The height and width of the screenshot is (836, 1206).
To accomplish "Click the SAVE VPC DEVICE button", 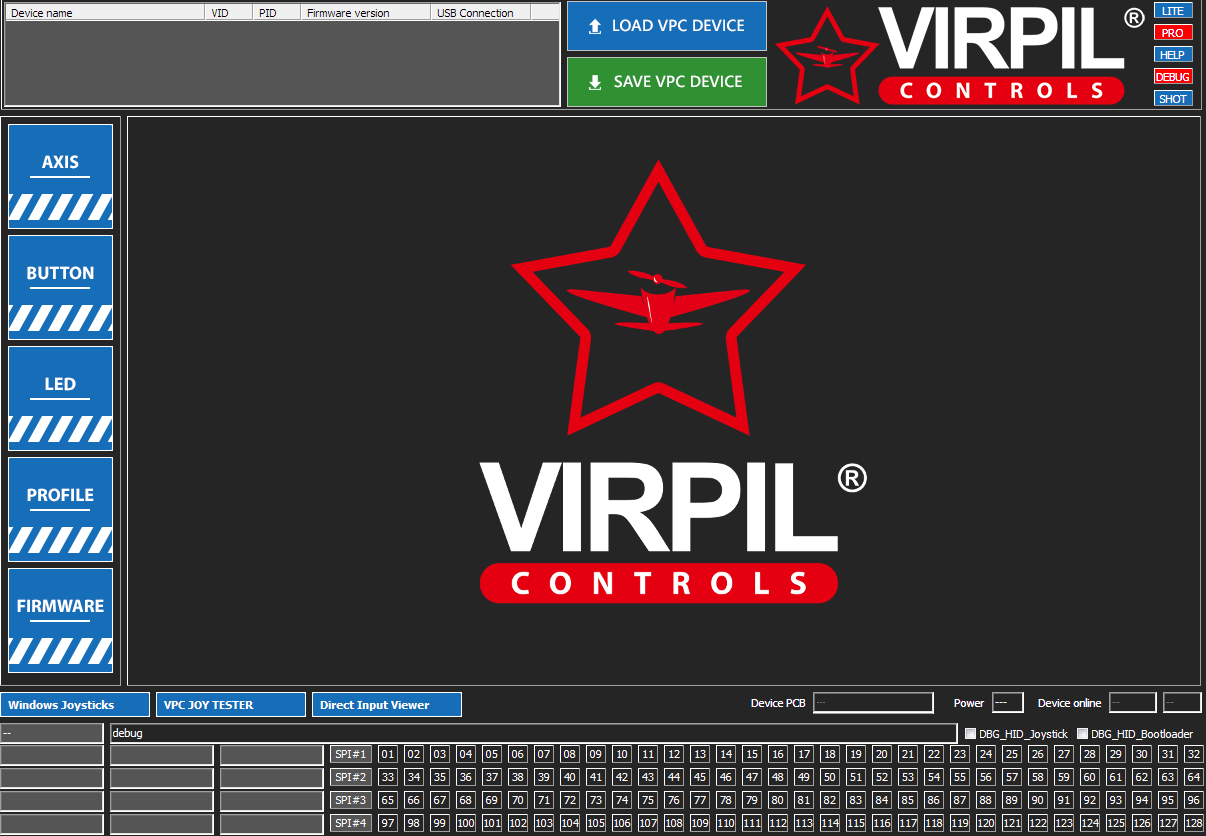I will [667, 82].
